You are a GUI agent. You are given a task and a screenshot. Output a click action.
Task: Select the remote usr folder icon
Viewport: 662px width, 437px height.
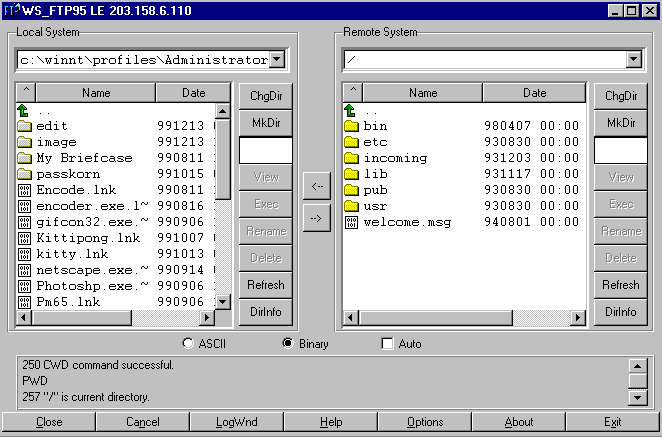click(x=351, y=206)
